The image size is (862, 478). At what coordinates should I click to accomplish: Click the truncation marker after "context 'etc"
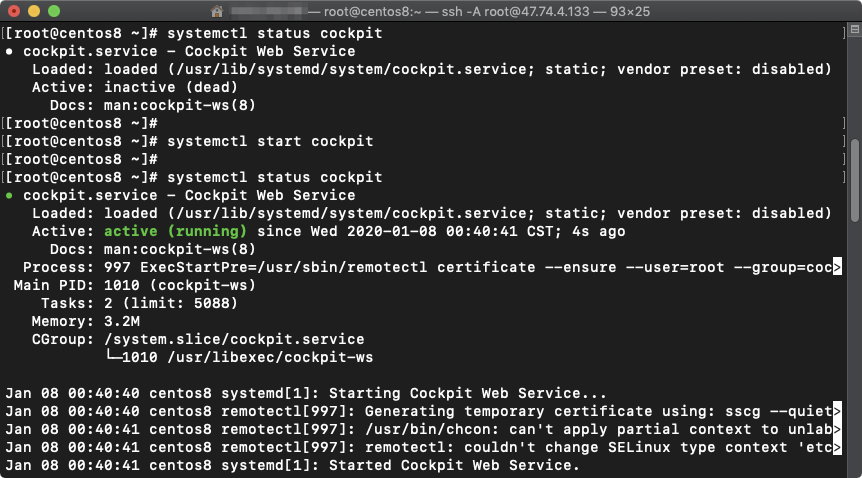click(x=837, y=447)
